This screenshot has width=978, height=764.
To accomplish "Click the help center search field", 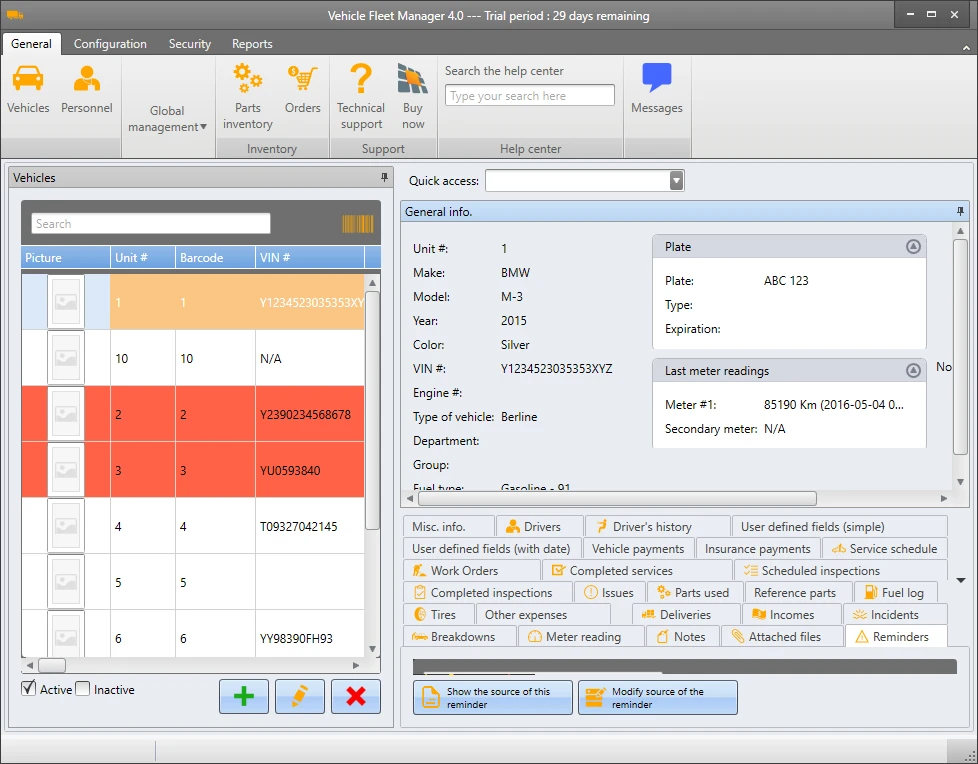I will click(x=530, y=96).
